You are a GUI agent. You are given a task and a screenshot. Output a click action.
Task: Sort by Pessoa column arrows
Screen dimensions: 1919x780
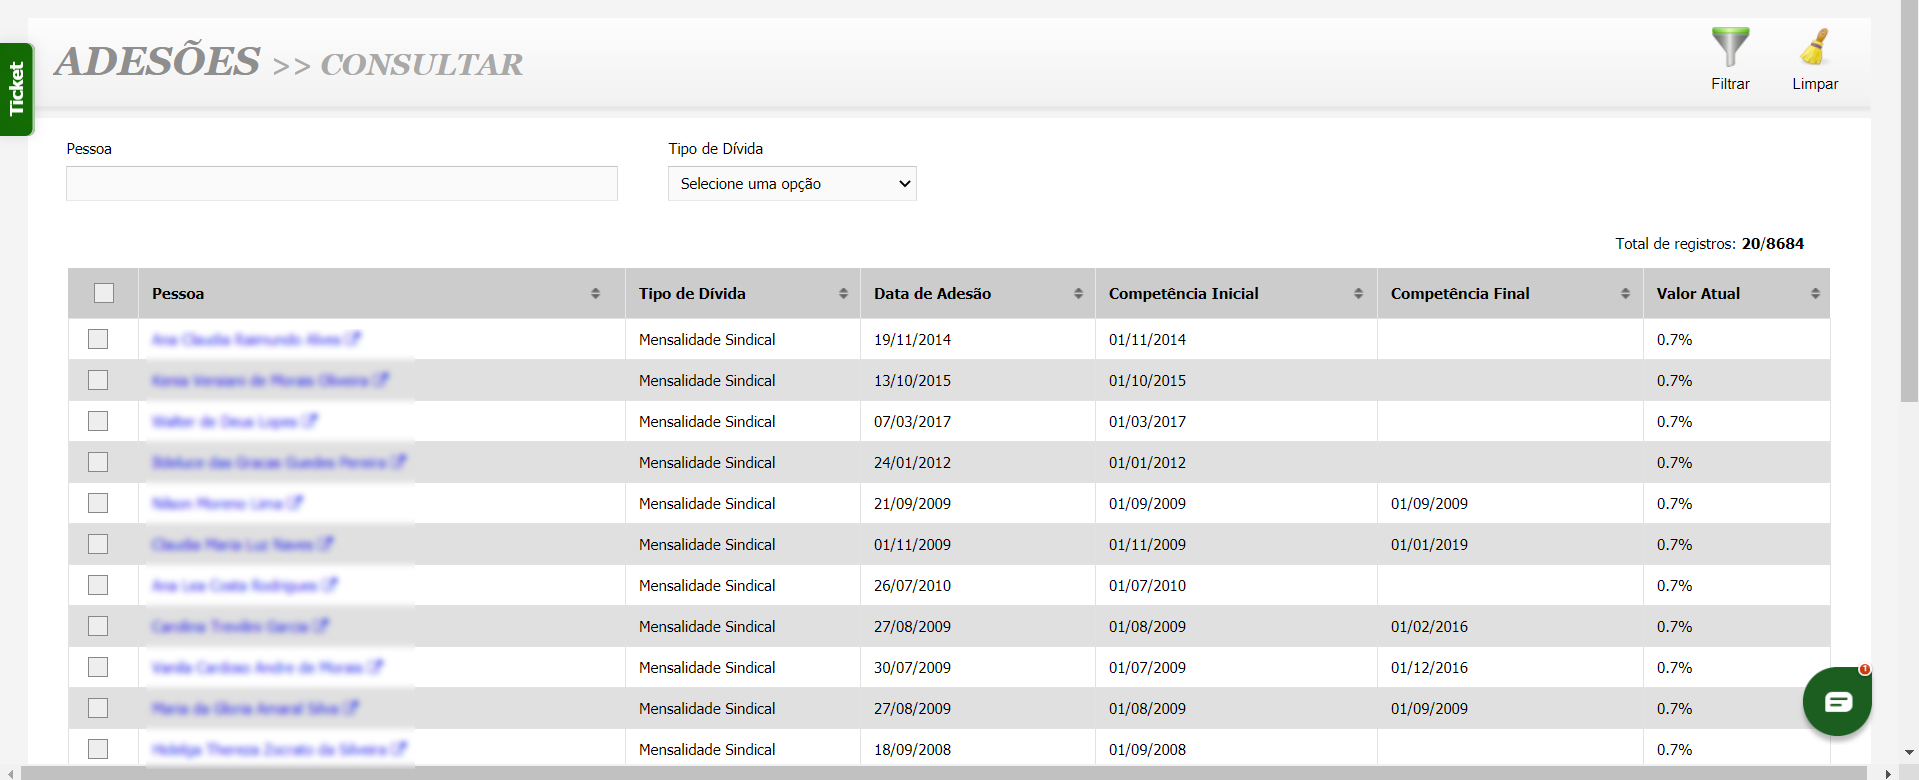pyautogui.click(x=595, y=294)
